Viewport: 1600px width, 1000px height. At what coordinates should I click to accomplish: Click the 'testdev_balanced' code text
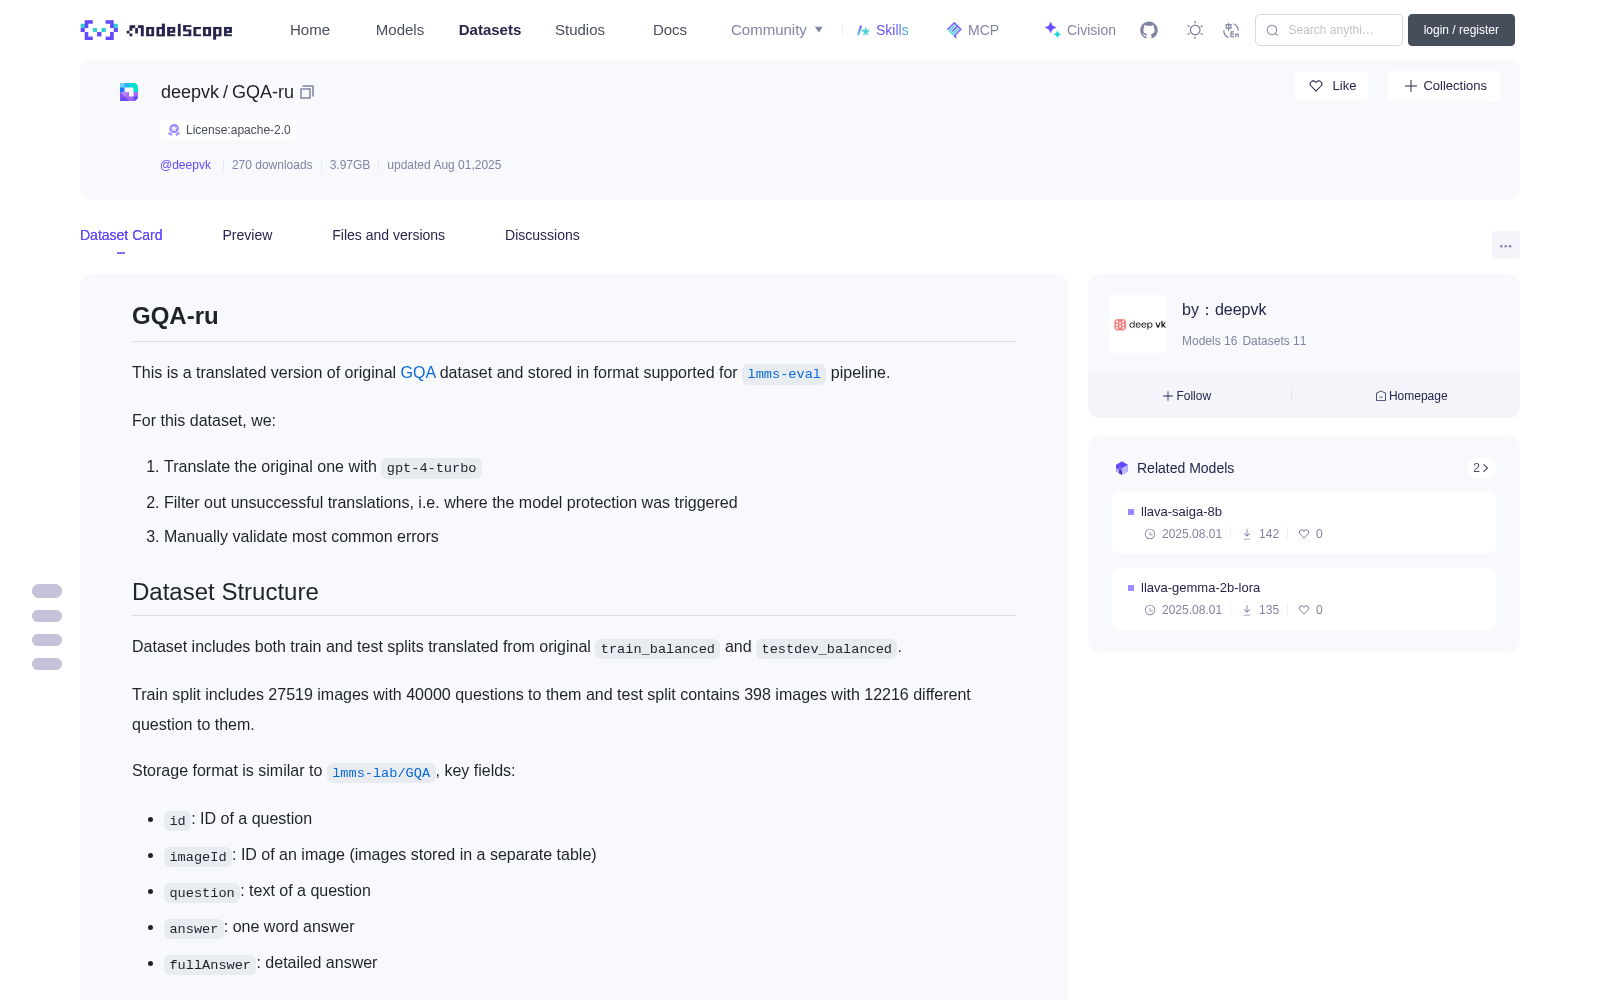[826, 649]
